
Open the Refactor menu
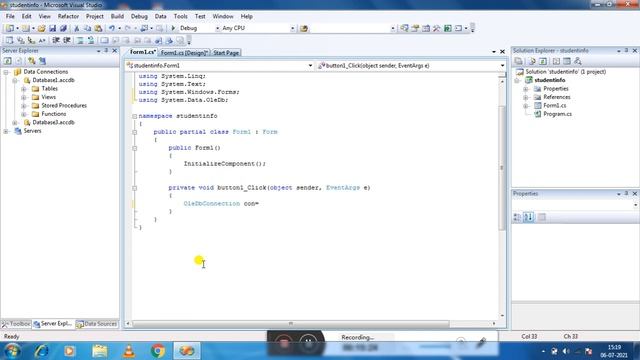tap(68, 16)
